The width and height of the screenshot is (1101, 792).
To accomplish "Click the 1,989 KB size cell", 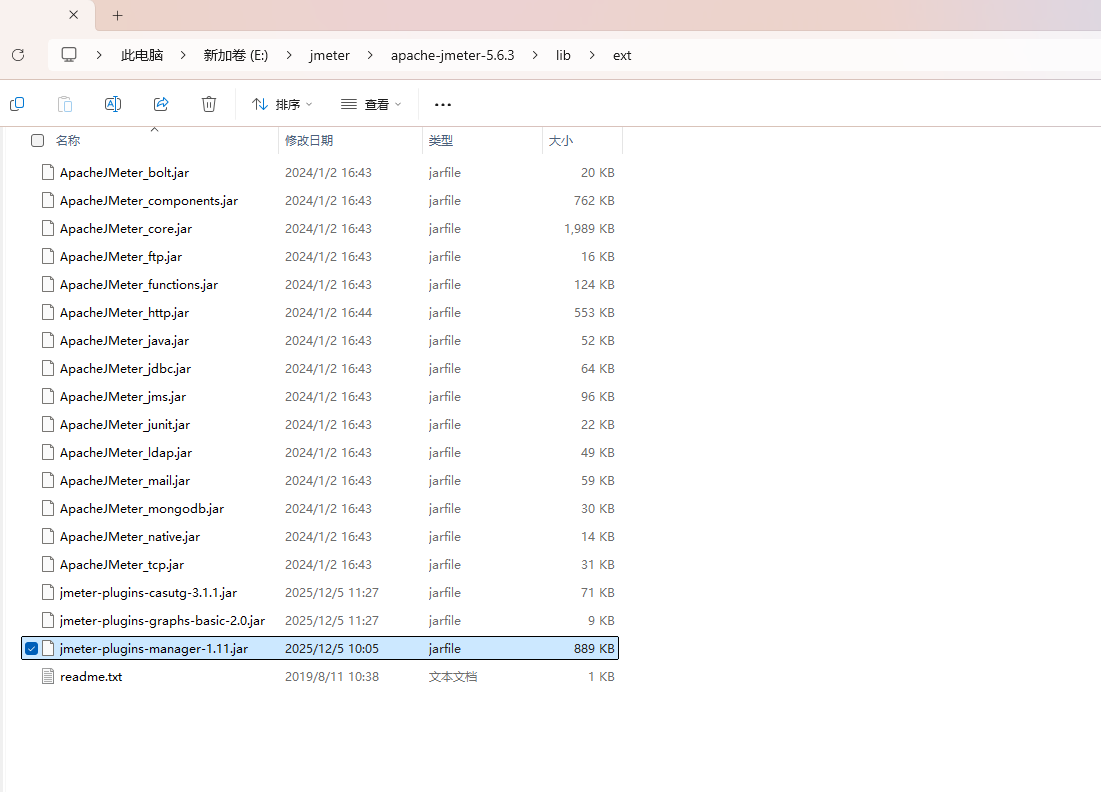I will (589, 228).
